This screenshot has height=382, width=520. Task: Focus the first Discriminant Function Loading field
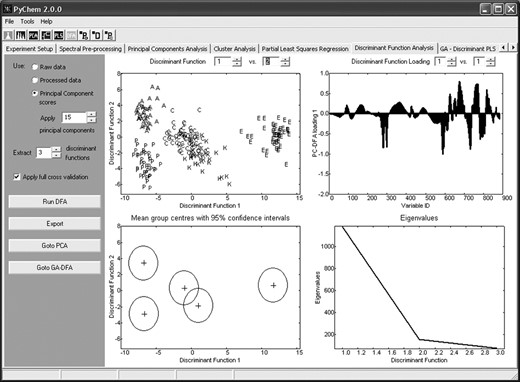(441, 62)
